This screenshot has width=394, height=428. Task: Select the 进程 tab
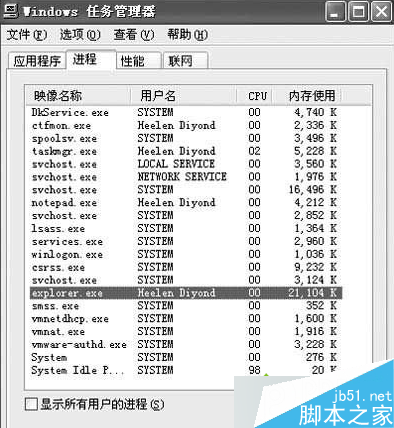(91, 59)
